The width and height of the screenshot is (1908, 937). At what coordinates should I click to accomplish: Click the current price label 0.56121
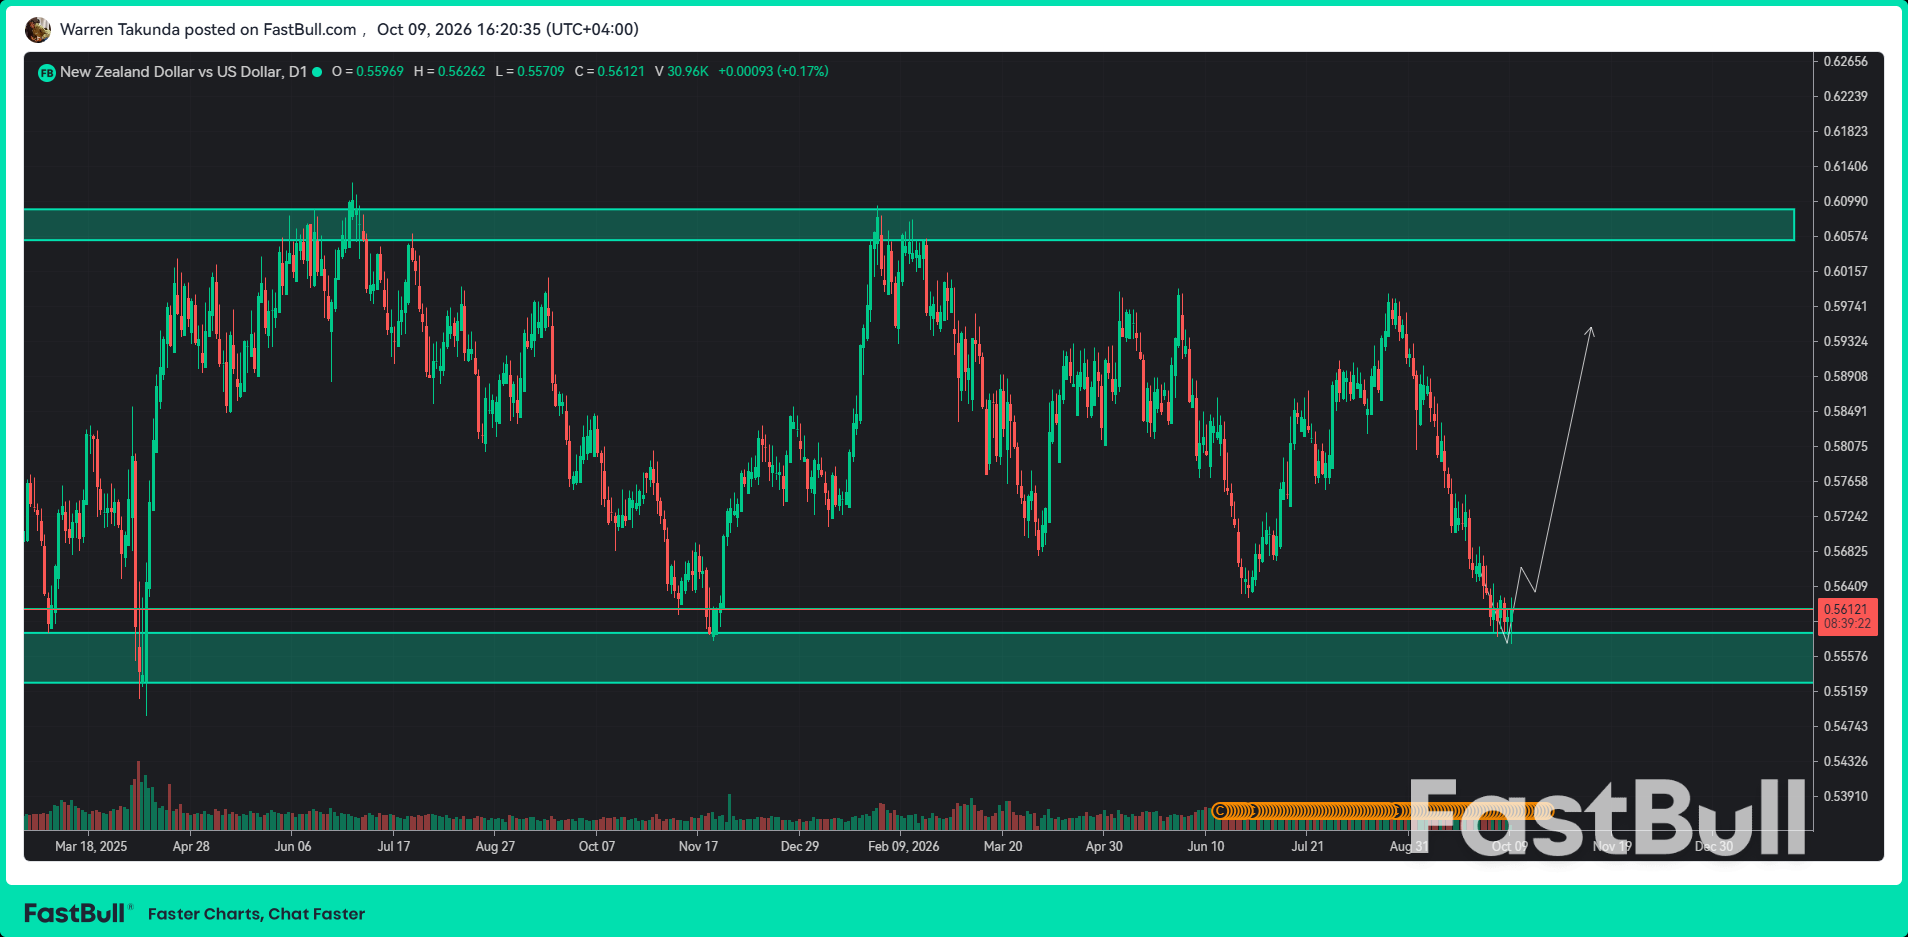tap(1846, 609)
